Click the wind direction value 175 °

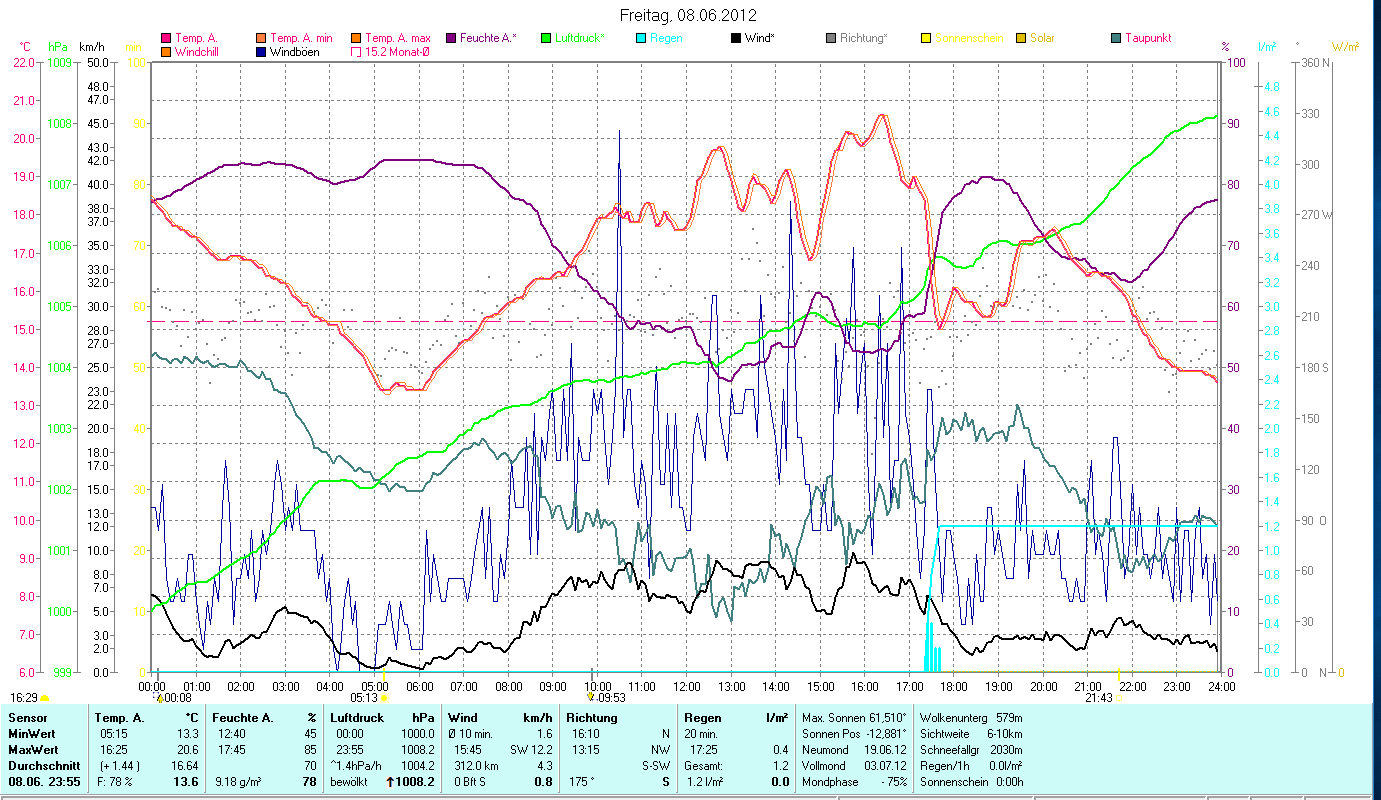[x=583, y=782]
